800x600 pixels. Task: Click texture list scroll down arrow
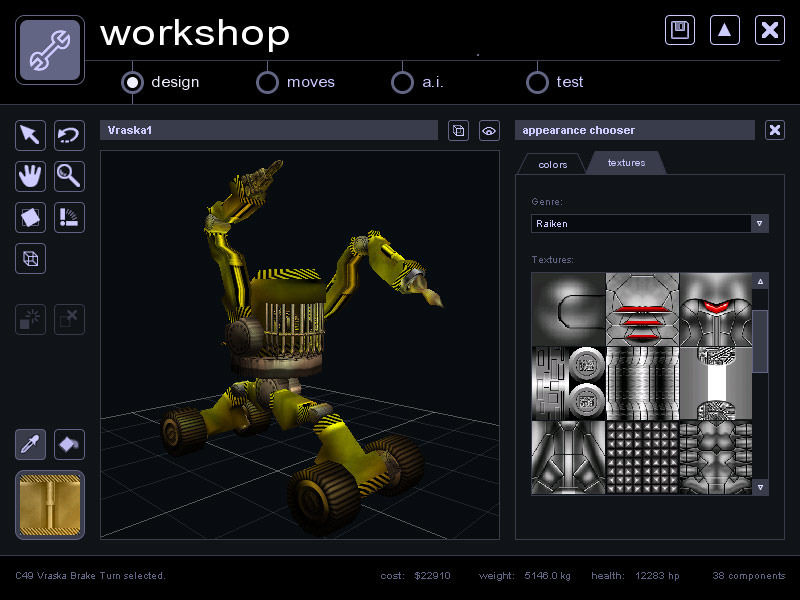tap(760, 486)
